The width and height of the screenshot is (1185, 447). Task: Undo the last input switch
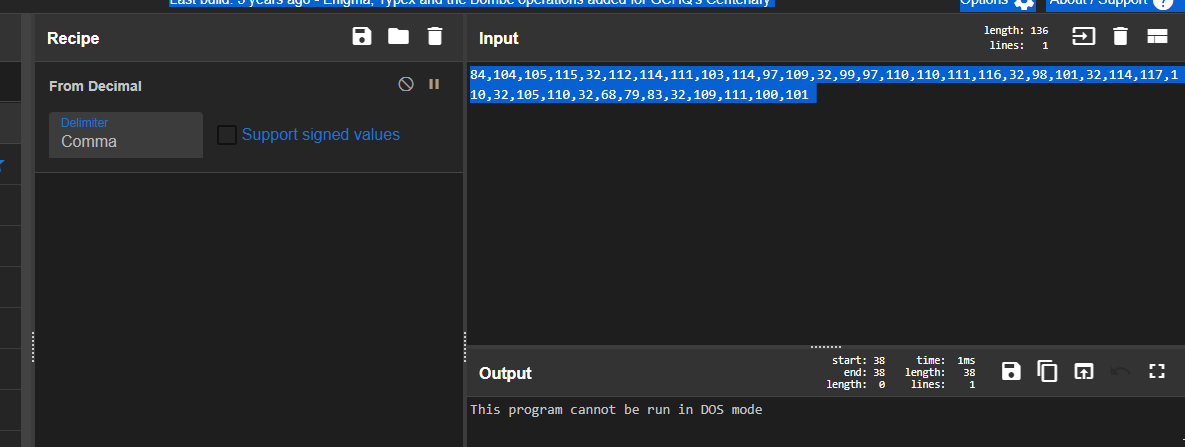pos(1120,371)
